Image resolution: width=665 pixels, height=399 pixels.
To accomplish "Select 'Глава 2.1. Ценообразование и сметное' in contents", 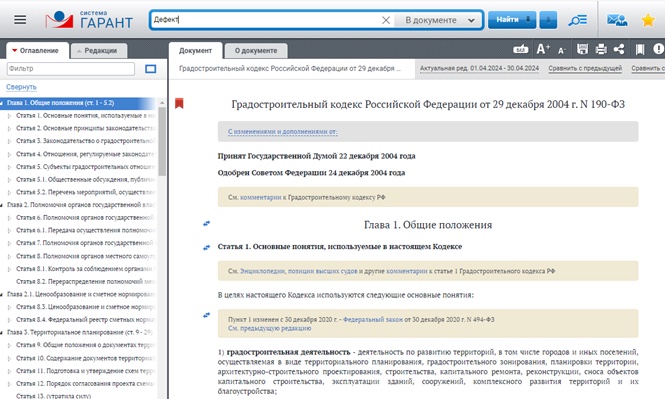I will tap(80, 294).
